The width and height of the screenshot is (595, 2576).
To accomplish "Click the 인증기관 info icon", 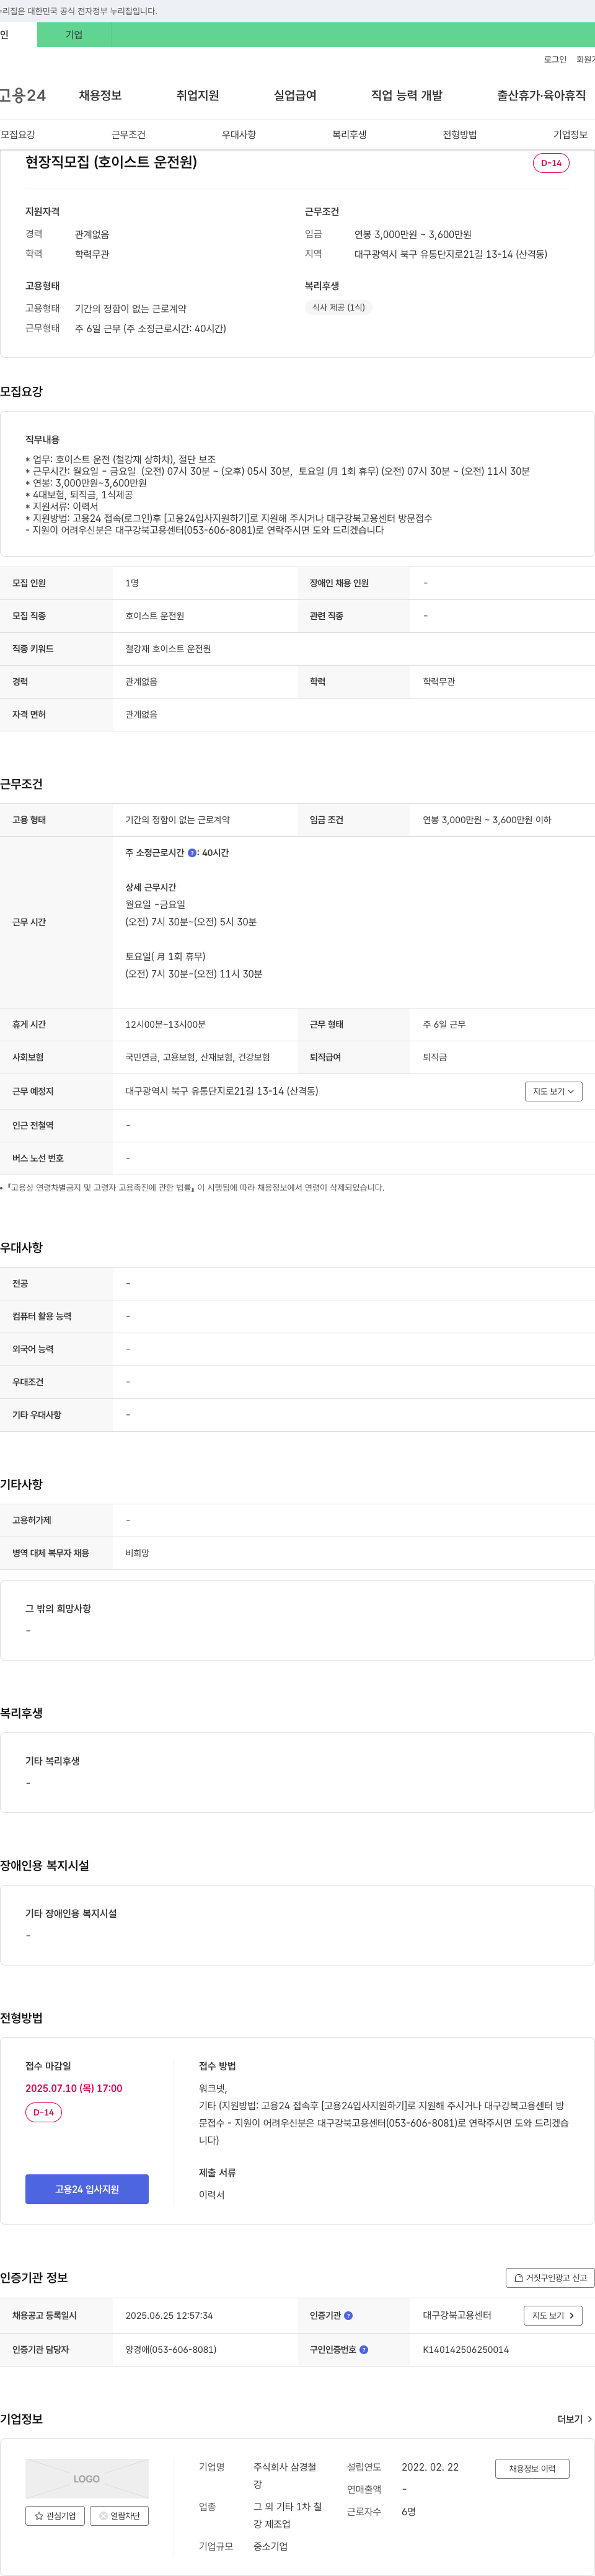I will 348,2316.
